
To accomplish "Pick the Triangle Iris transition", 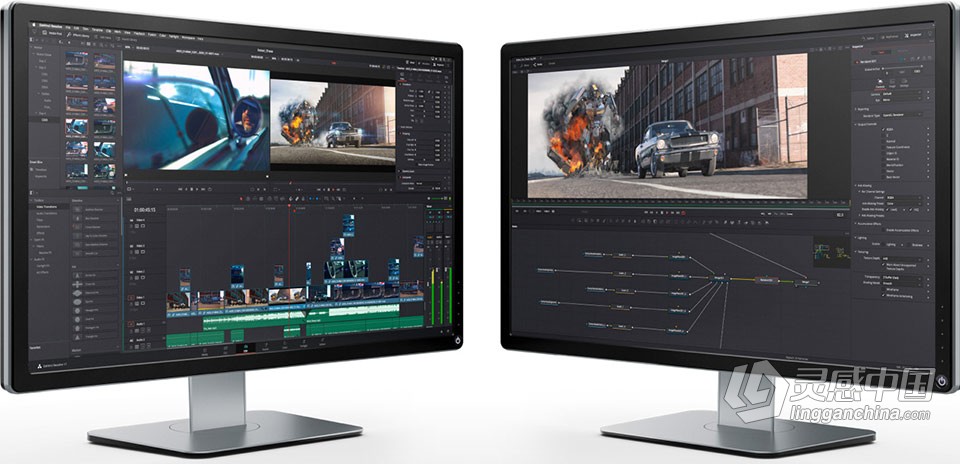I will click(95, 337).
